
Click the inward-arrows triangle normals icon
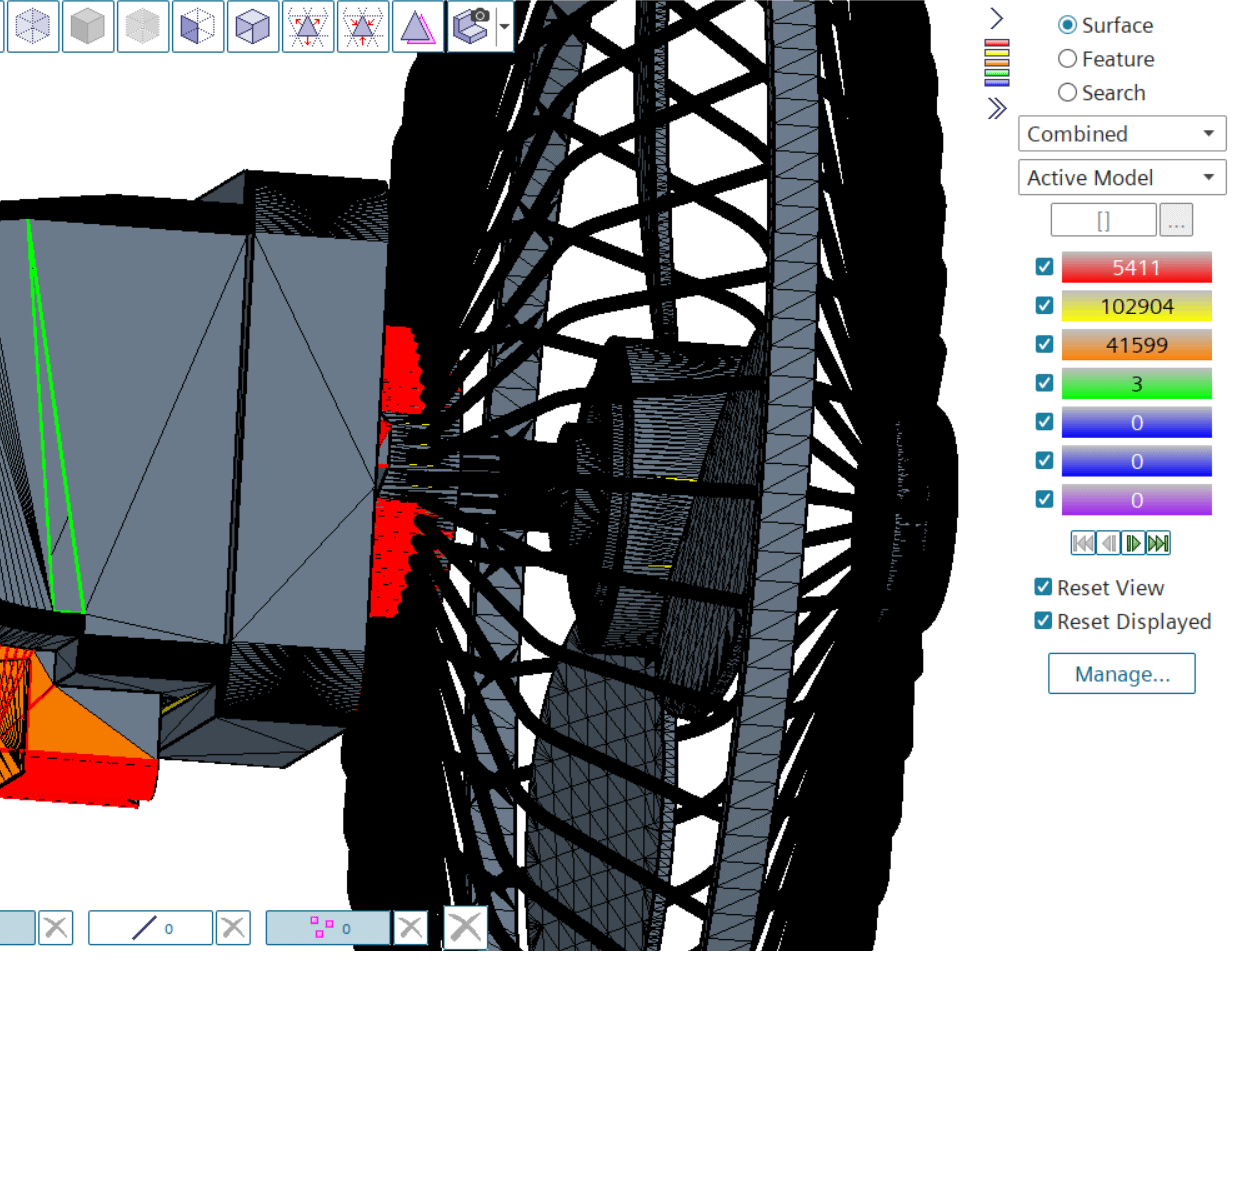(363, 27)
